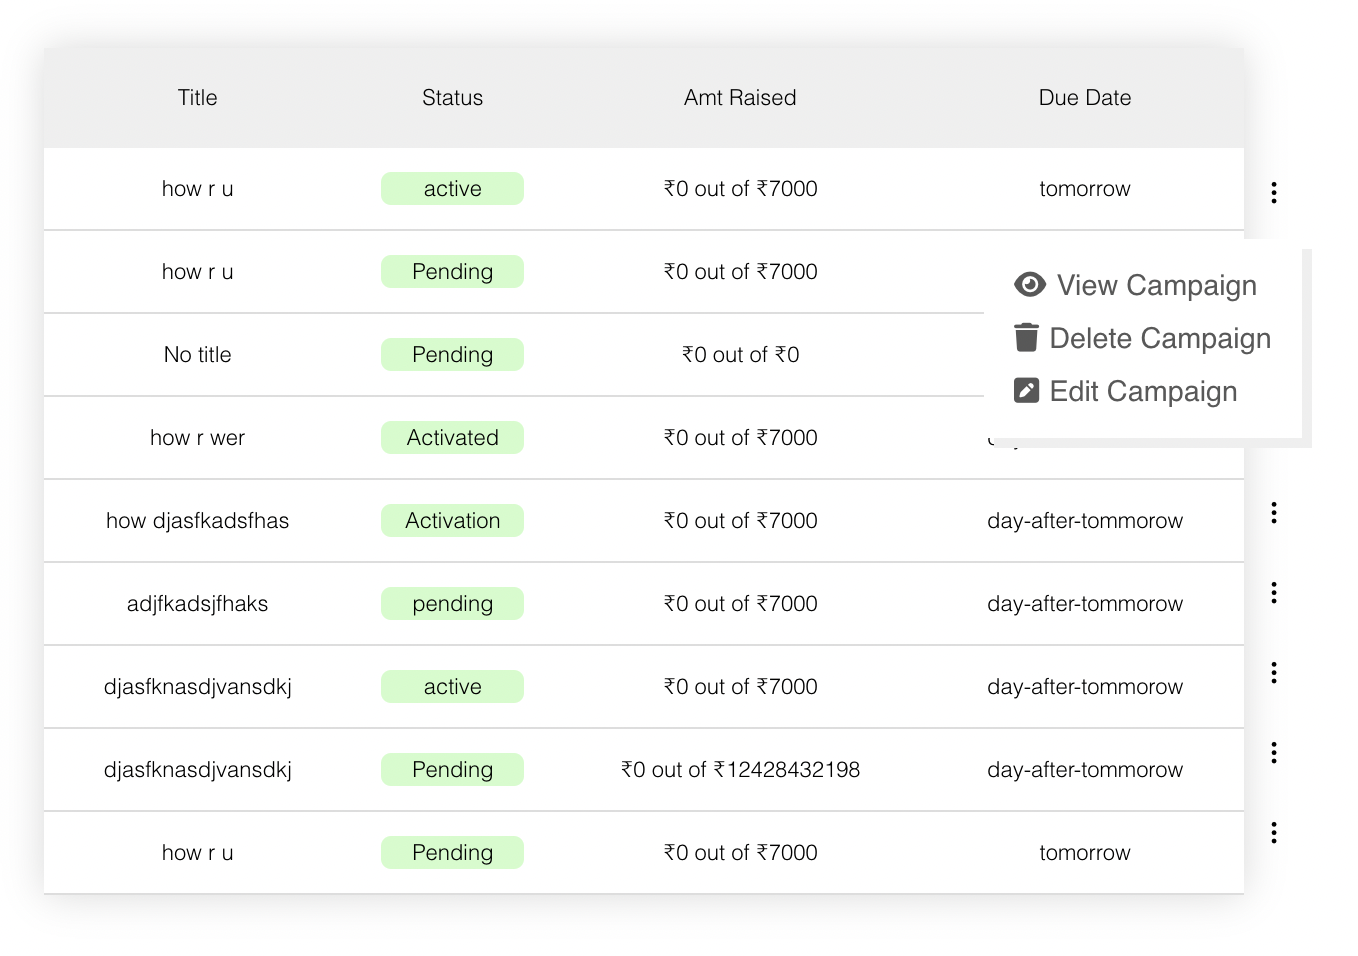1358x956 pixels.
Task: Click the active badge in the first row
Action: 452,188
